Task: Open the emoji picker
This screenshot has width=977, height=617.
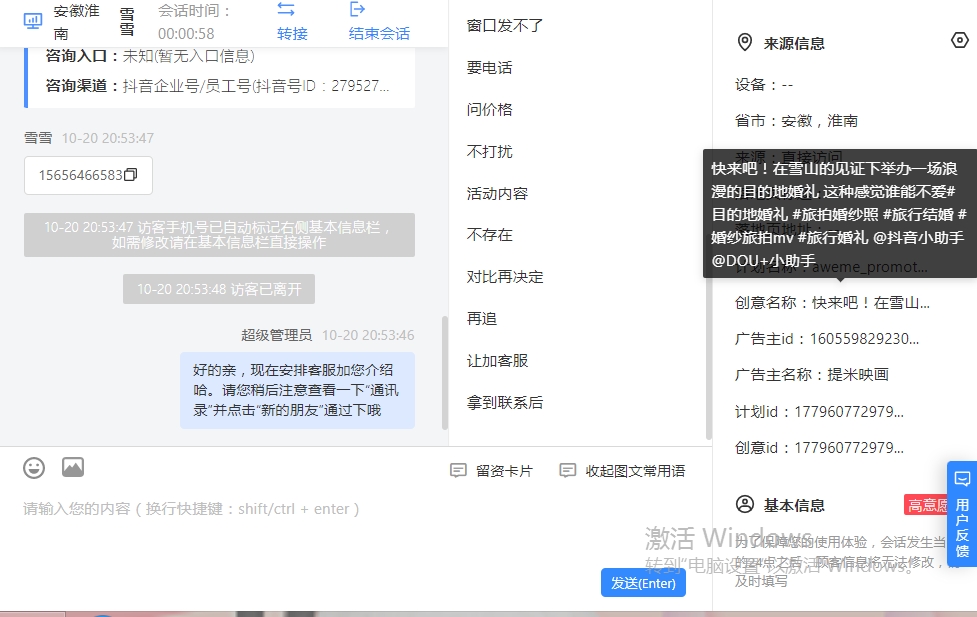Action: (34, 468)
